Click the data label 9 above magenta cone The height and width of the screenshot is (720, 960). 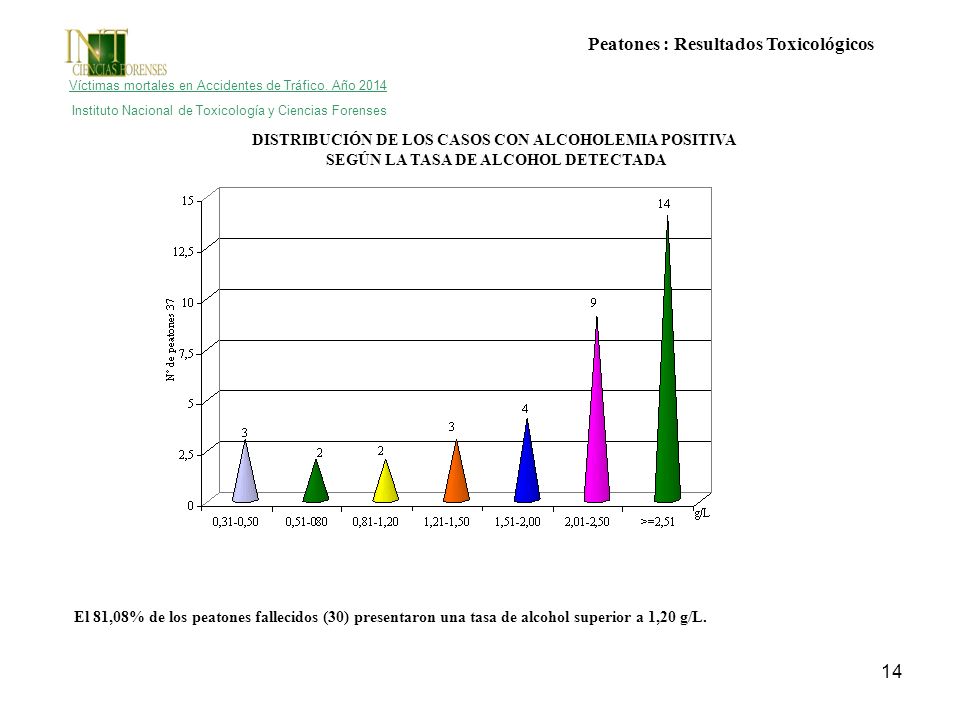[593, 302]
